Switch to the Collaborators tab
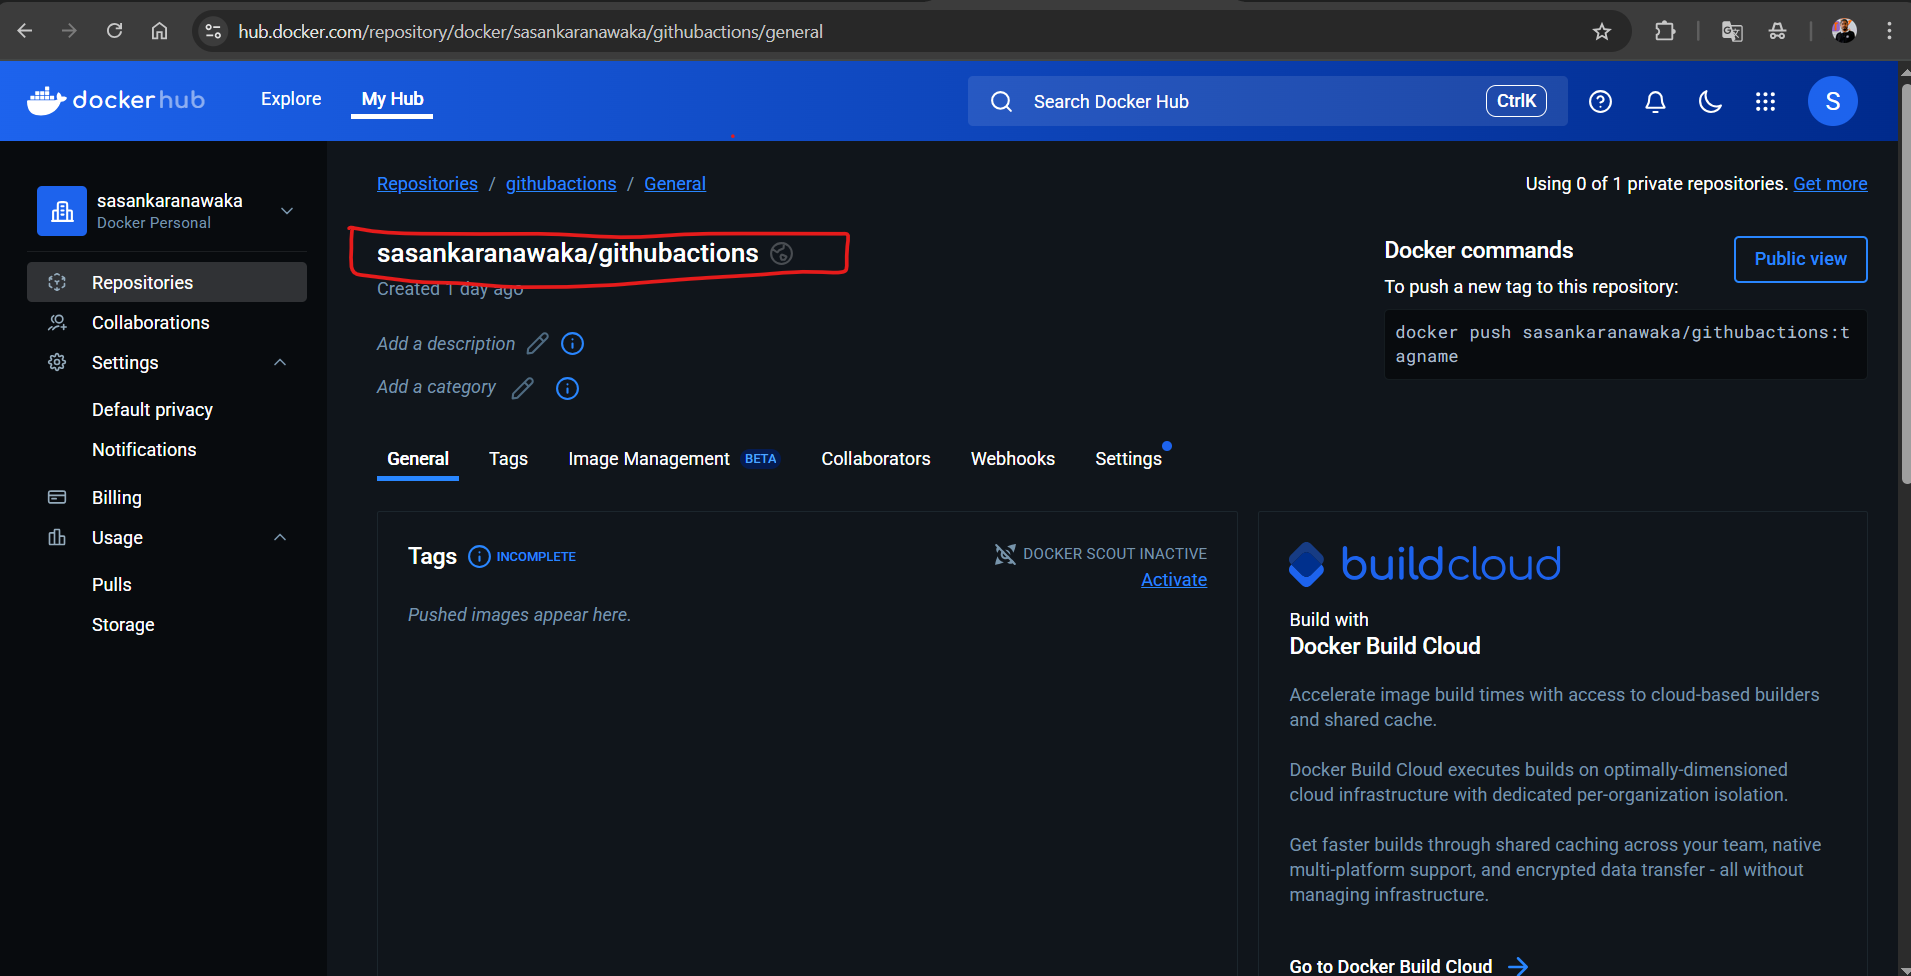The image size is (1911, 976). pos(876,459)
